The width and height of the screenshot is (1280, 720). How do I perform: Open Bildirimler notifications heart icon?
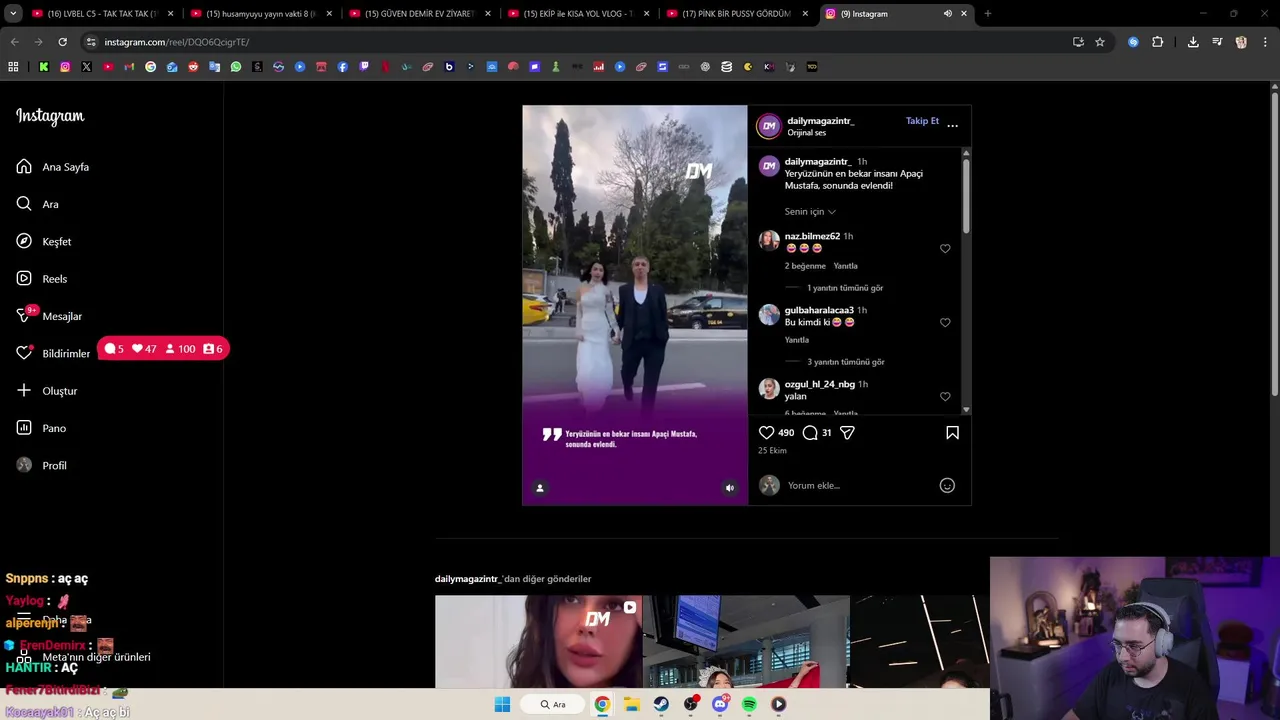[24, 353]
